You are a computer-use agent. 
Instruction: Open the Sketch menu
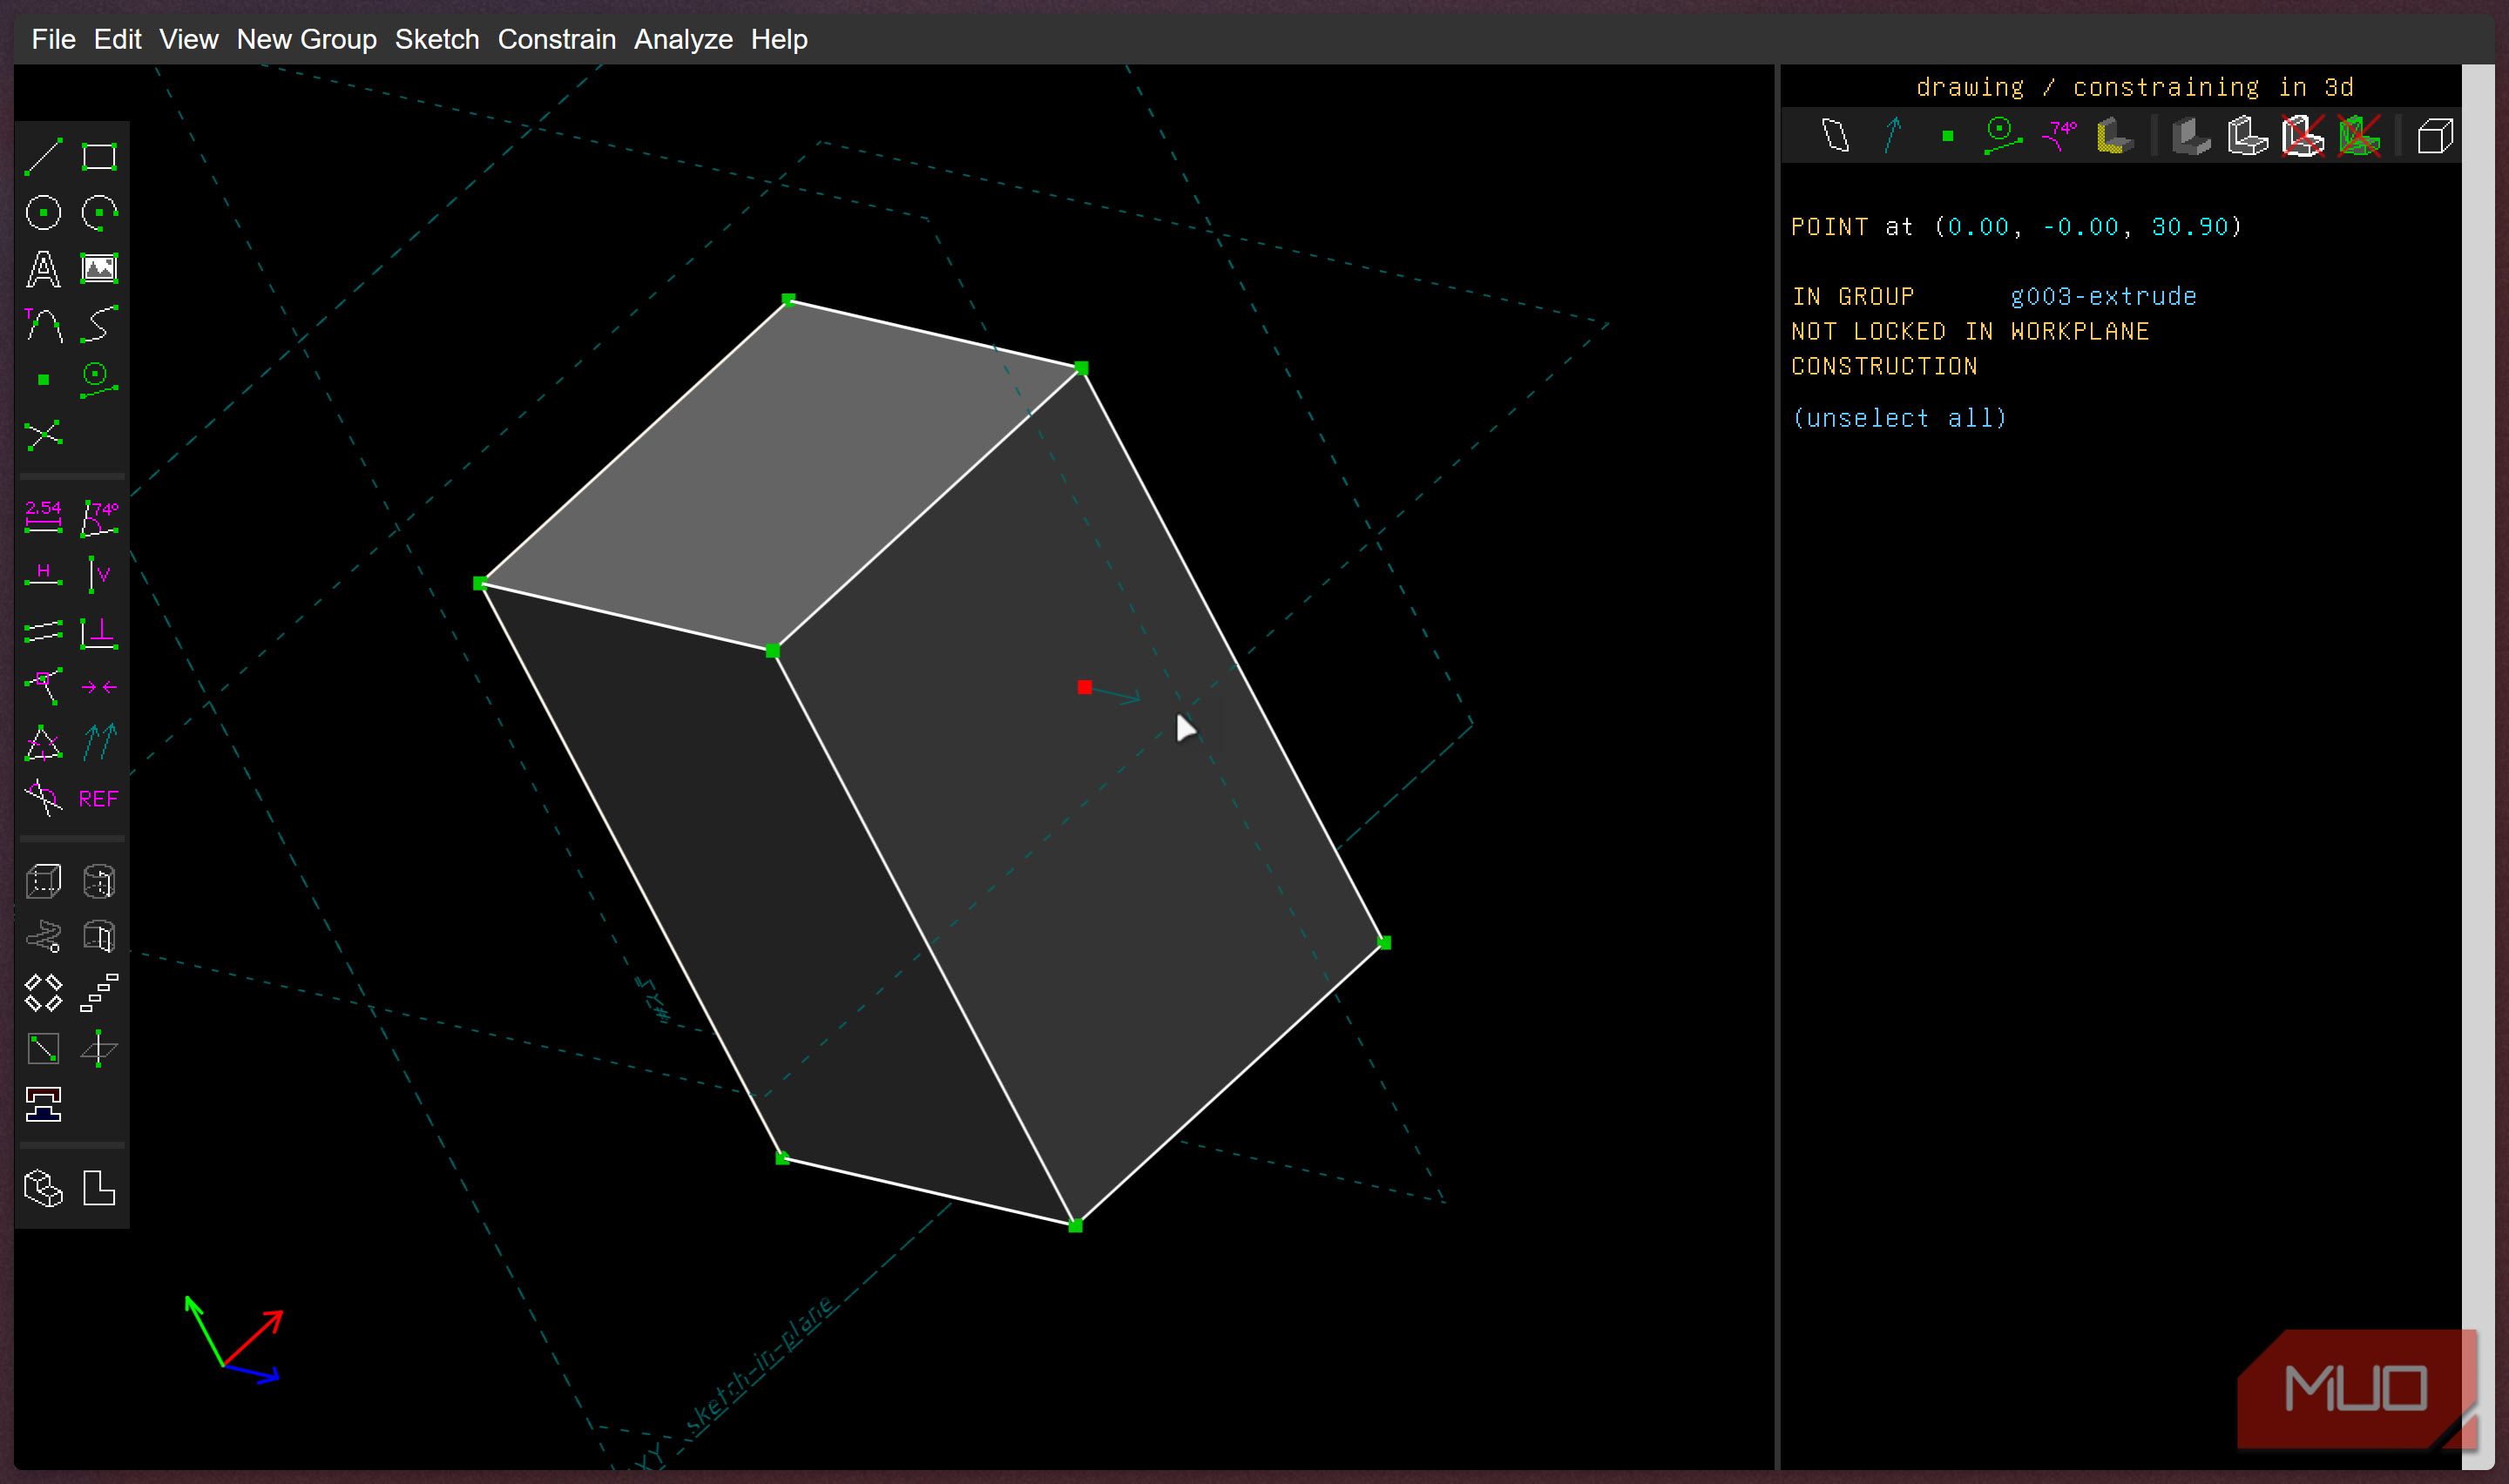click(437, 39)
